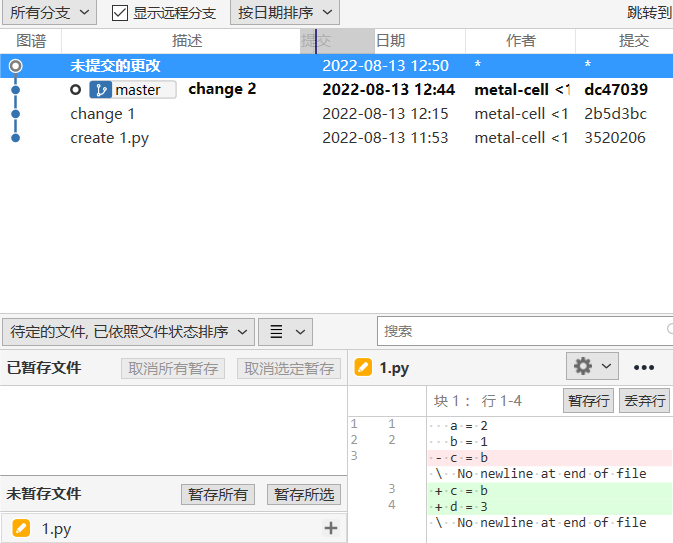
Task: Click the graph node for change 1
Action: [x=15, y=114]
